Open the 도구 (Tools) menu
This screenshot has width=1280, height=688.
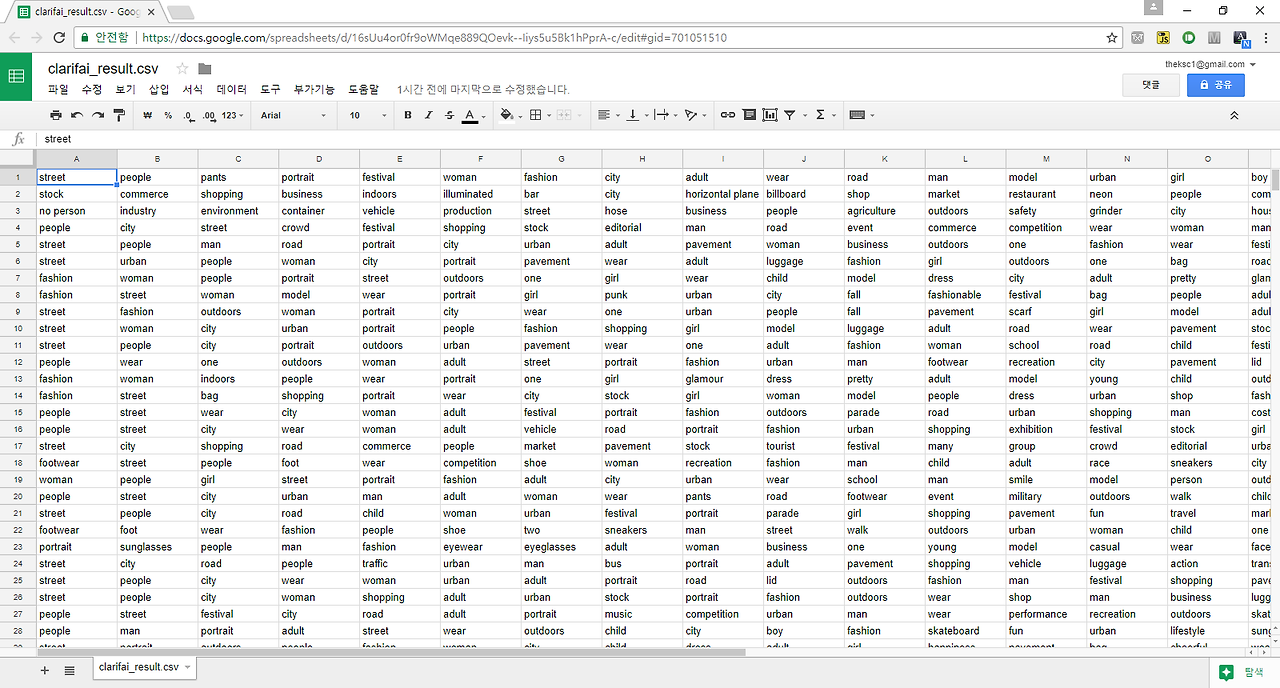click(270, 89)
